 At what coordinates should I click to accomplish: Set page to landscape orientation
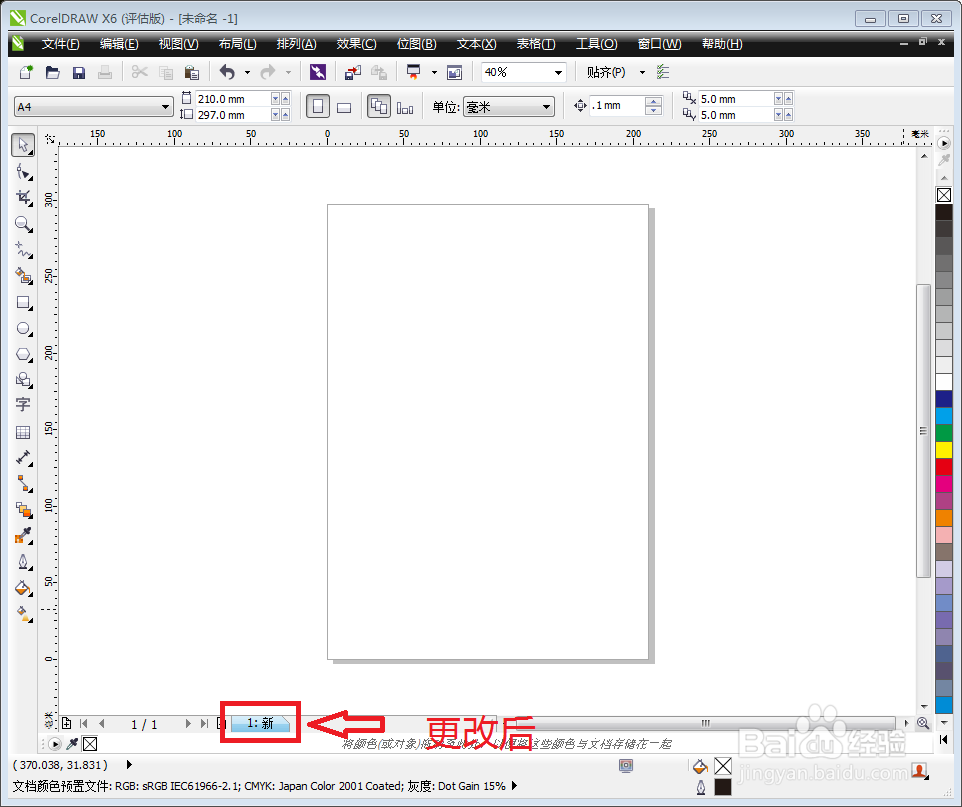pos(344,107)
